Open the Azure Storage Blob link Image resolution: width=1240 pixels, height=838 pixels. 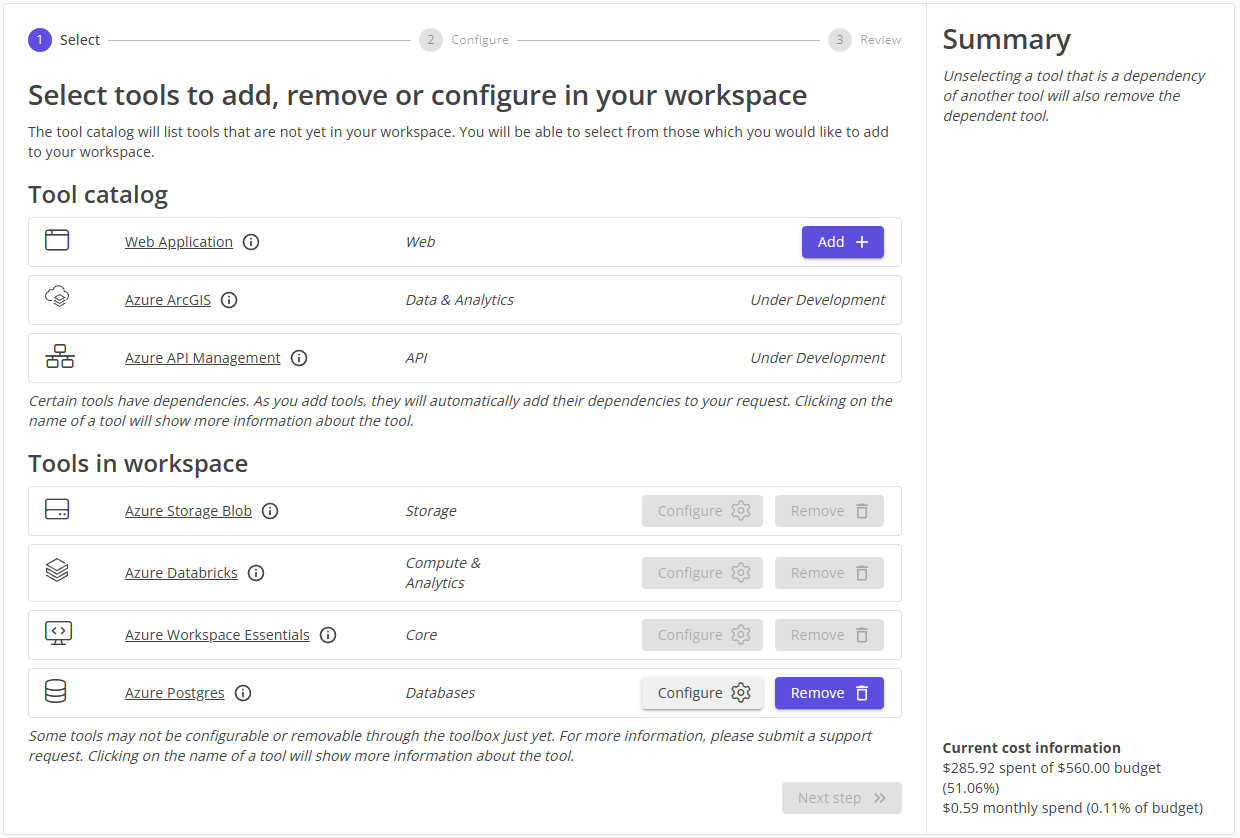(188, 511)
